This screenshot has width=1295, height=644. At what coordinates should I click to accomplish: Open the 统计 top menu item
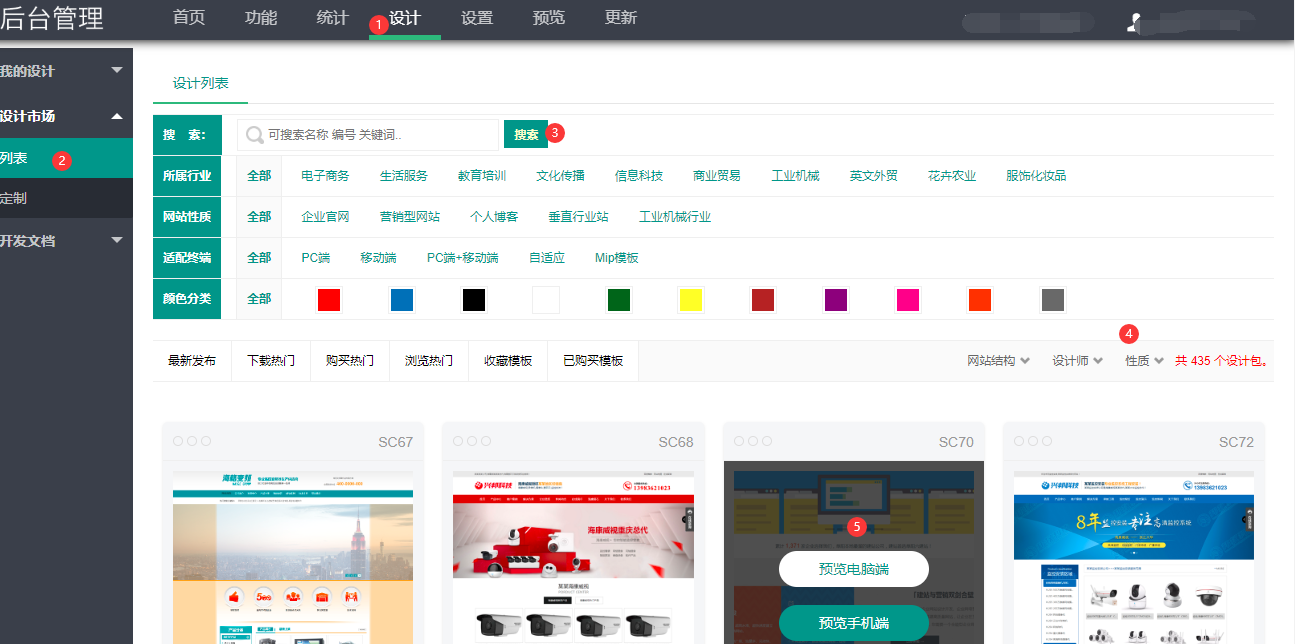coord(332,18)
